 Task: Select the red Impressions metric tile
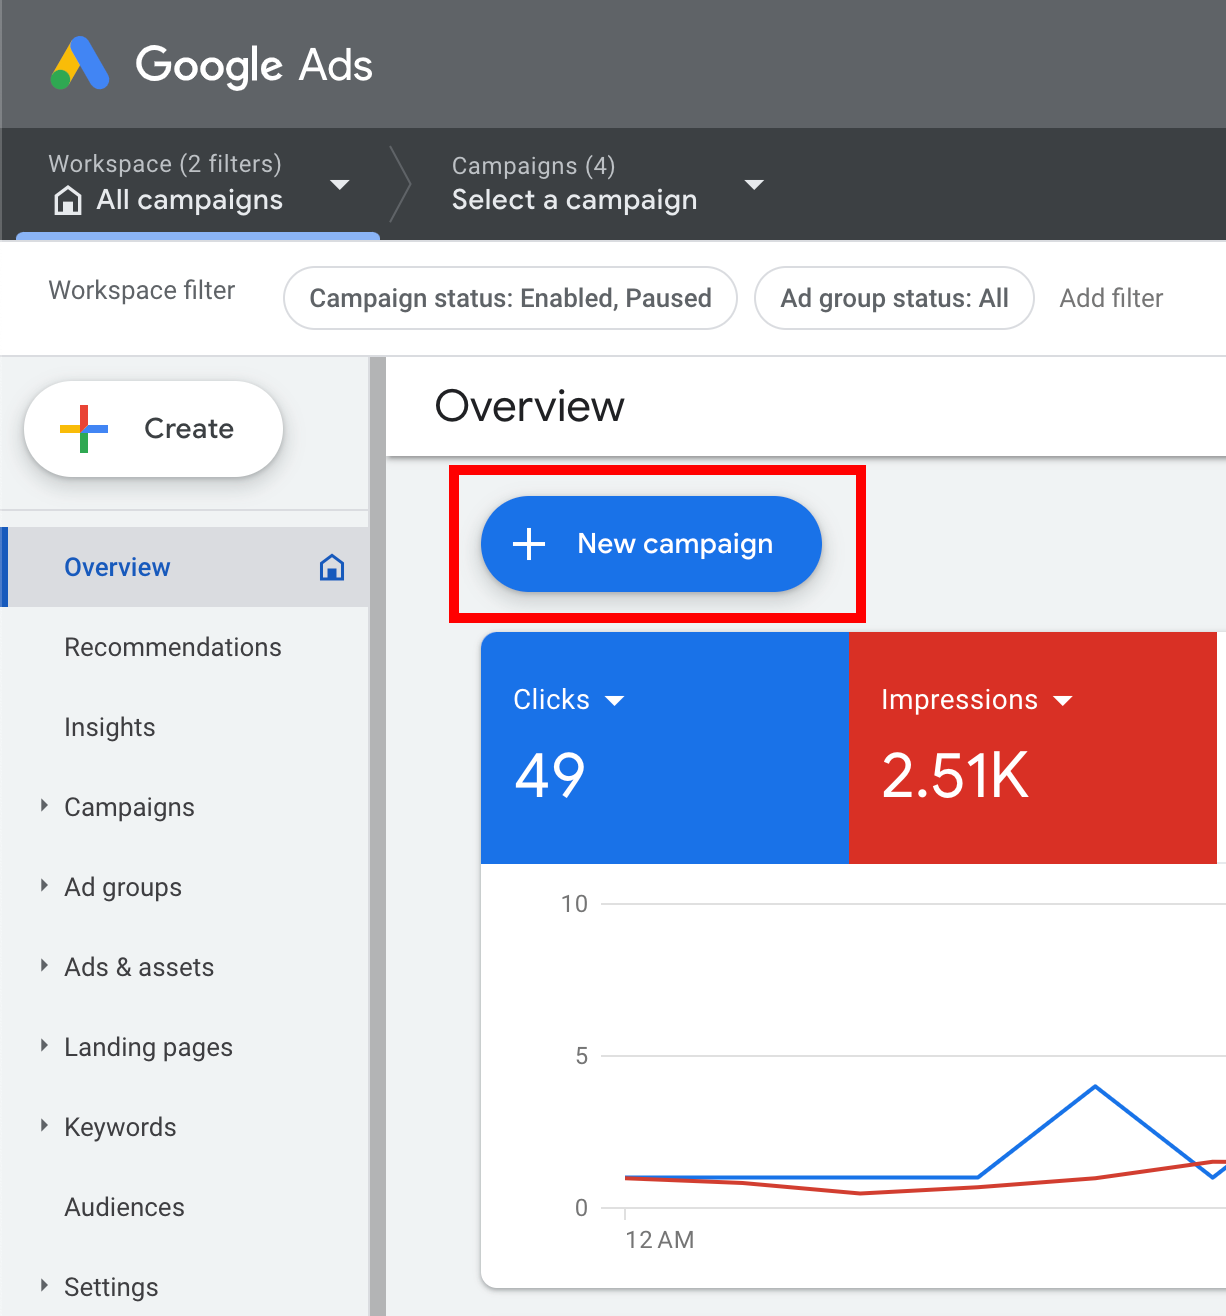coord(1033,748)
